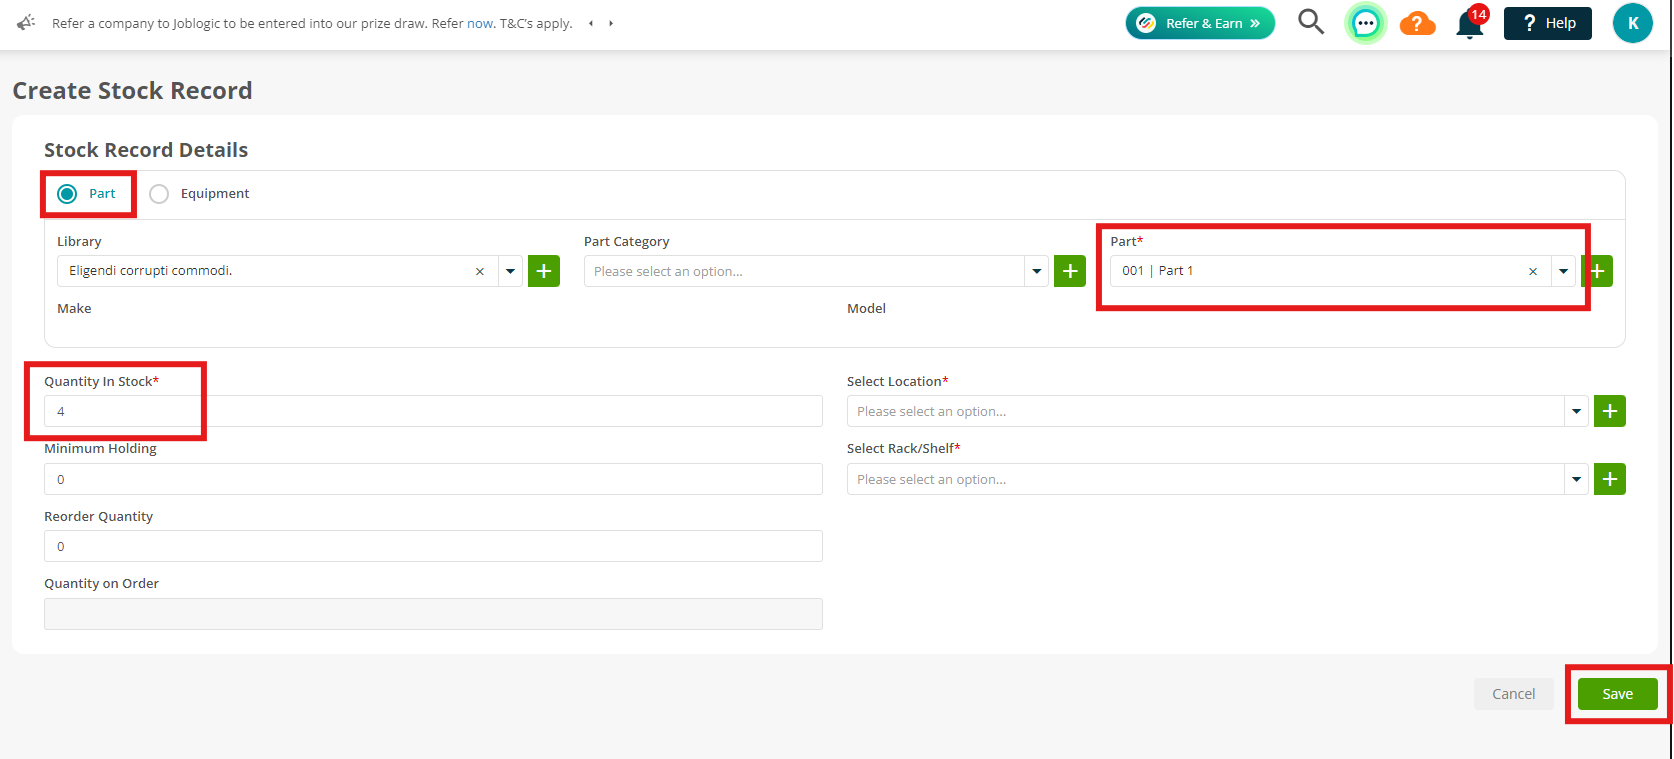Click the Save button
Screen dimensions: 1674x759
[1617, 694]
